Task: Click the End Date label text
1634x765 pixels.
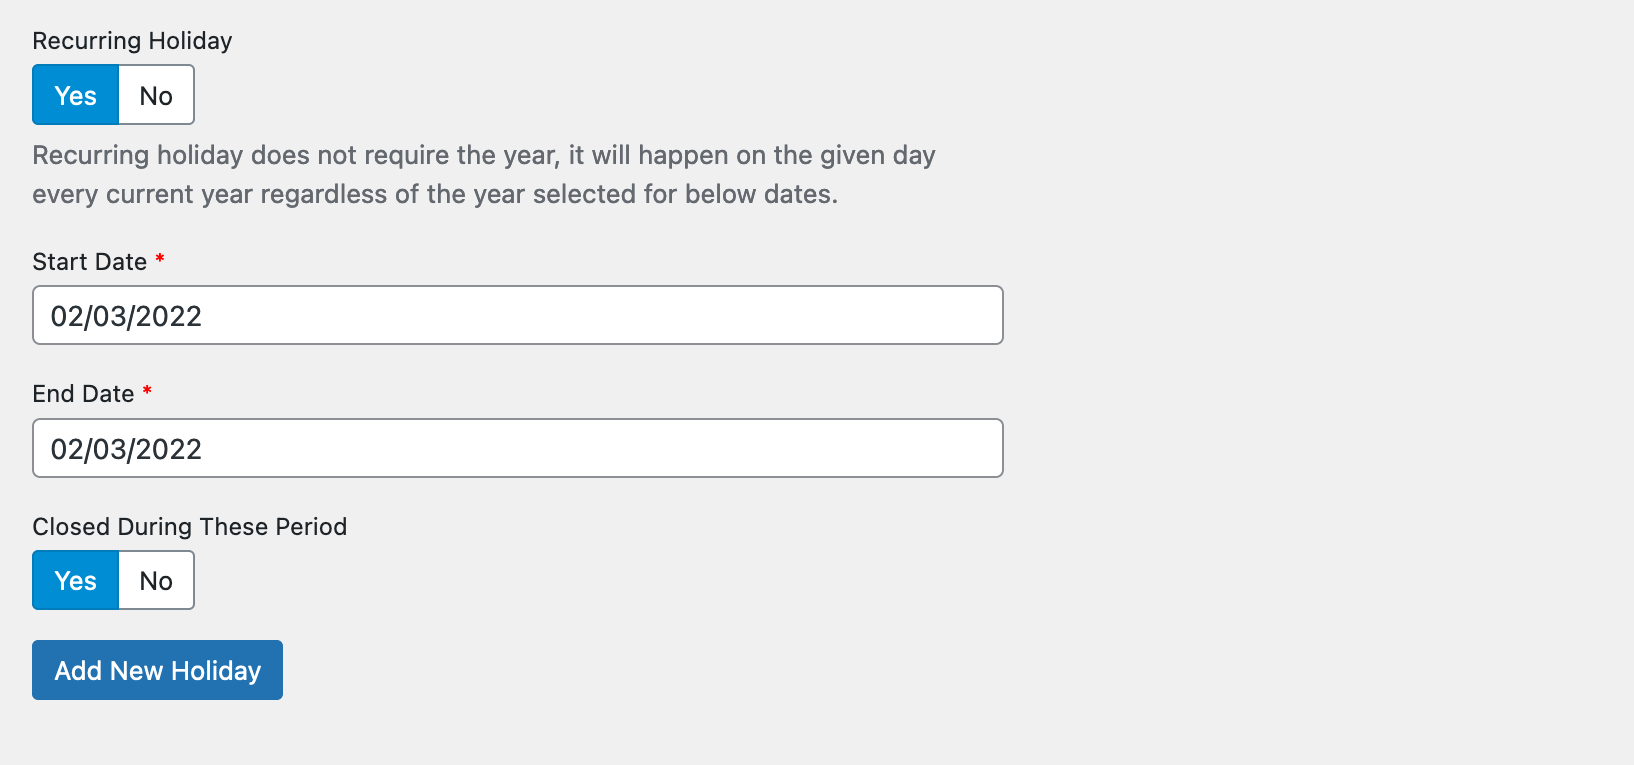Action: [x=83, y=394]
